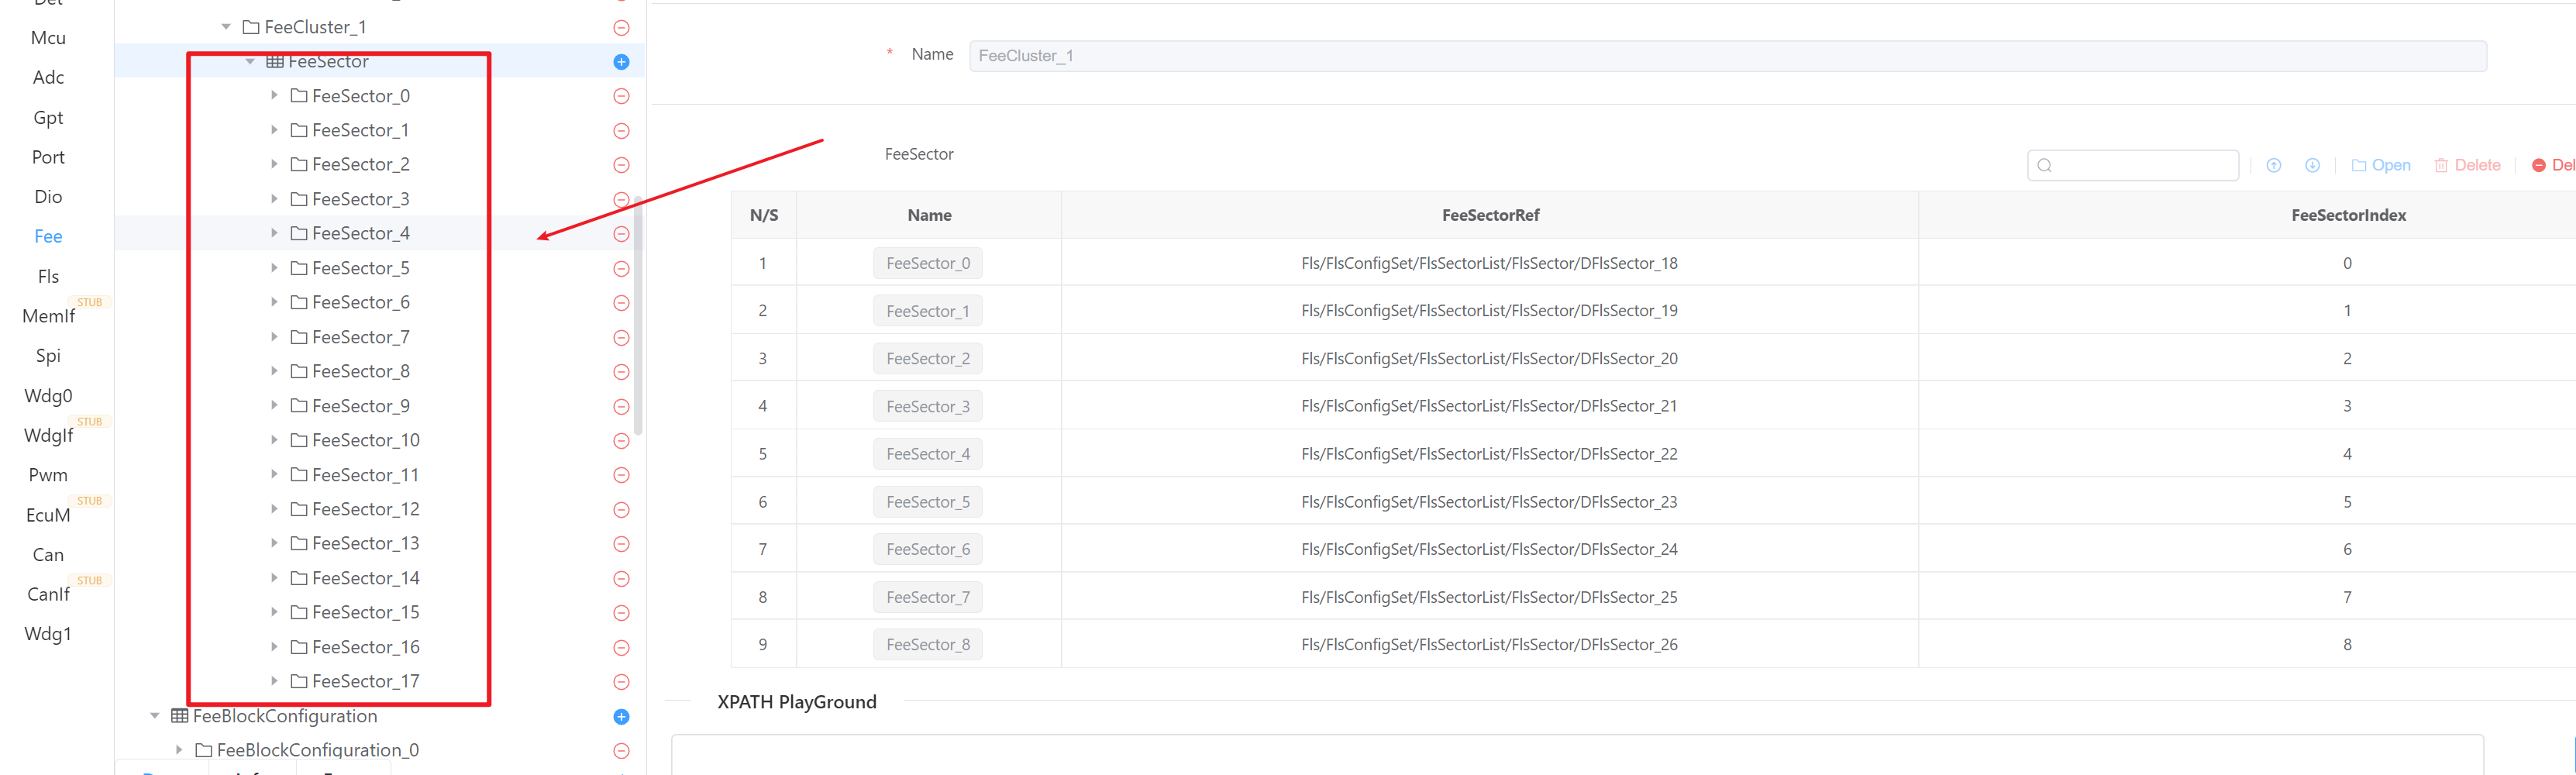Go to the CanIf module
2576x775 pixels.
(x=48, y=595)
